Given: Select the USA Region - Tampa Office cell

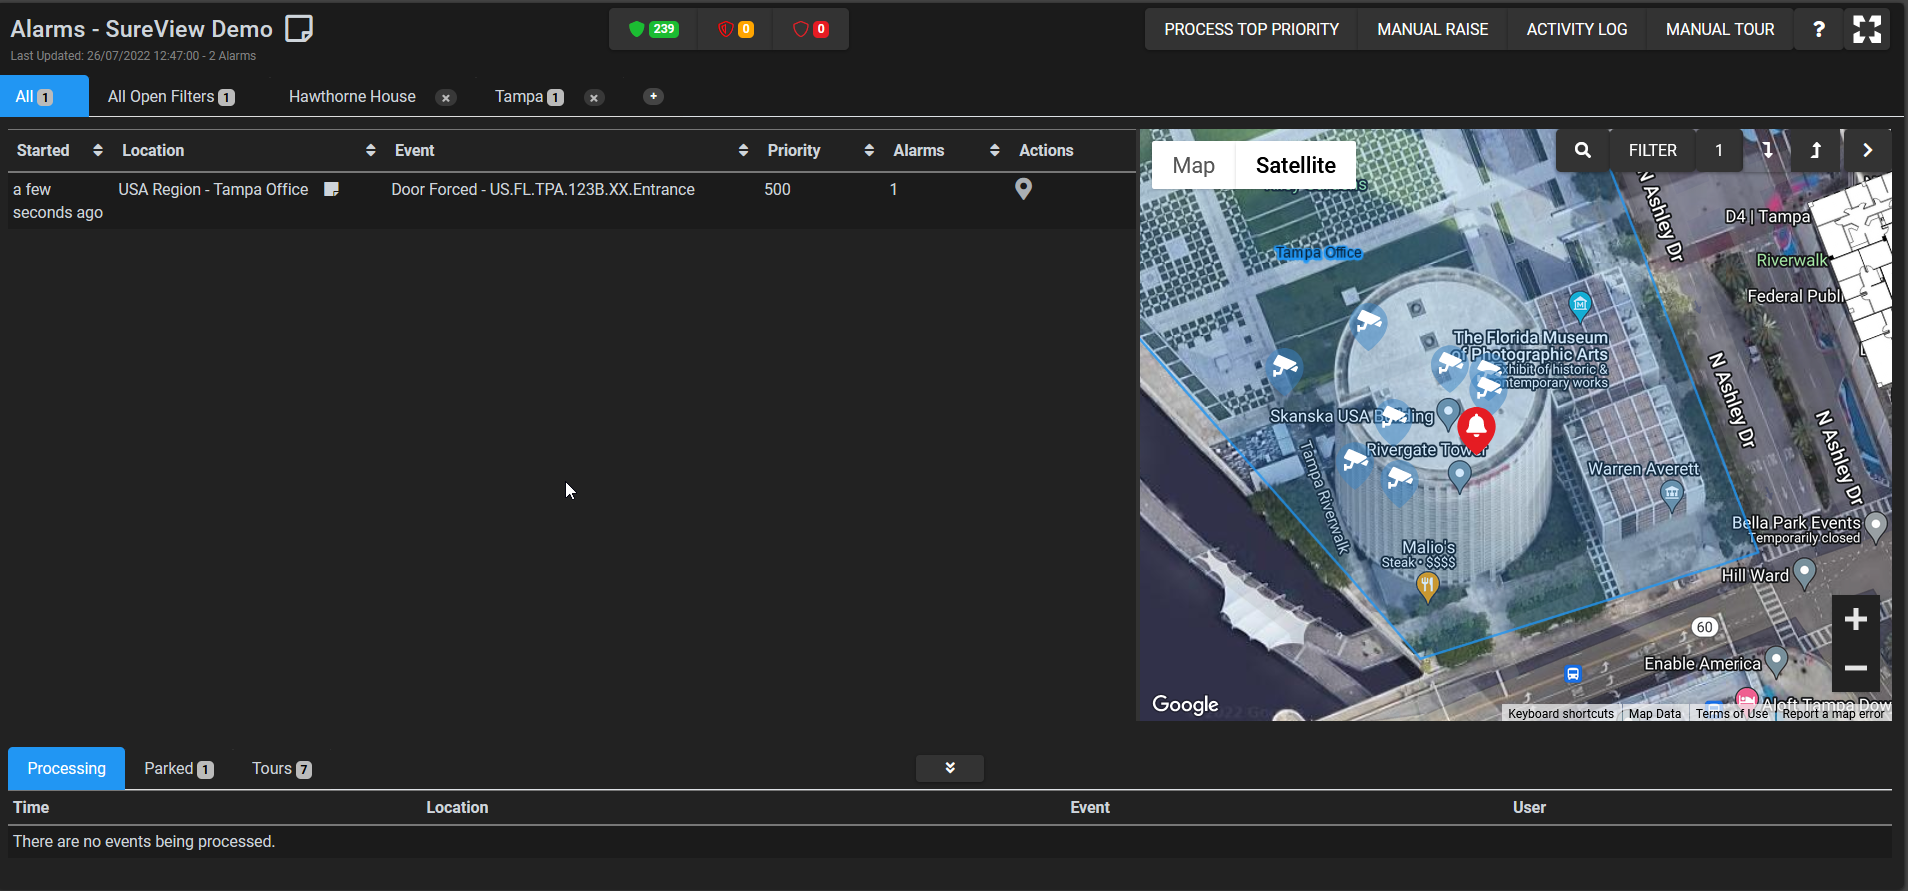Looking at the screenshot, I should (x=213, y=189).
